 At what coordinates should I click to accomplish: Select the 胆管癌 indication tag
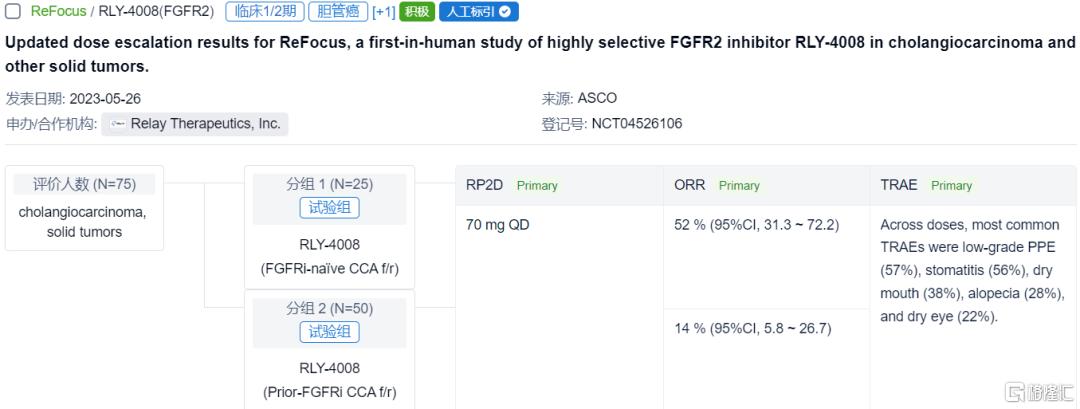pyautogui.click(x=336, y=12)
